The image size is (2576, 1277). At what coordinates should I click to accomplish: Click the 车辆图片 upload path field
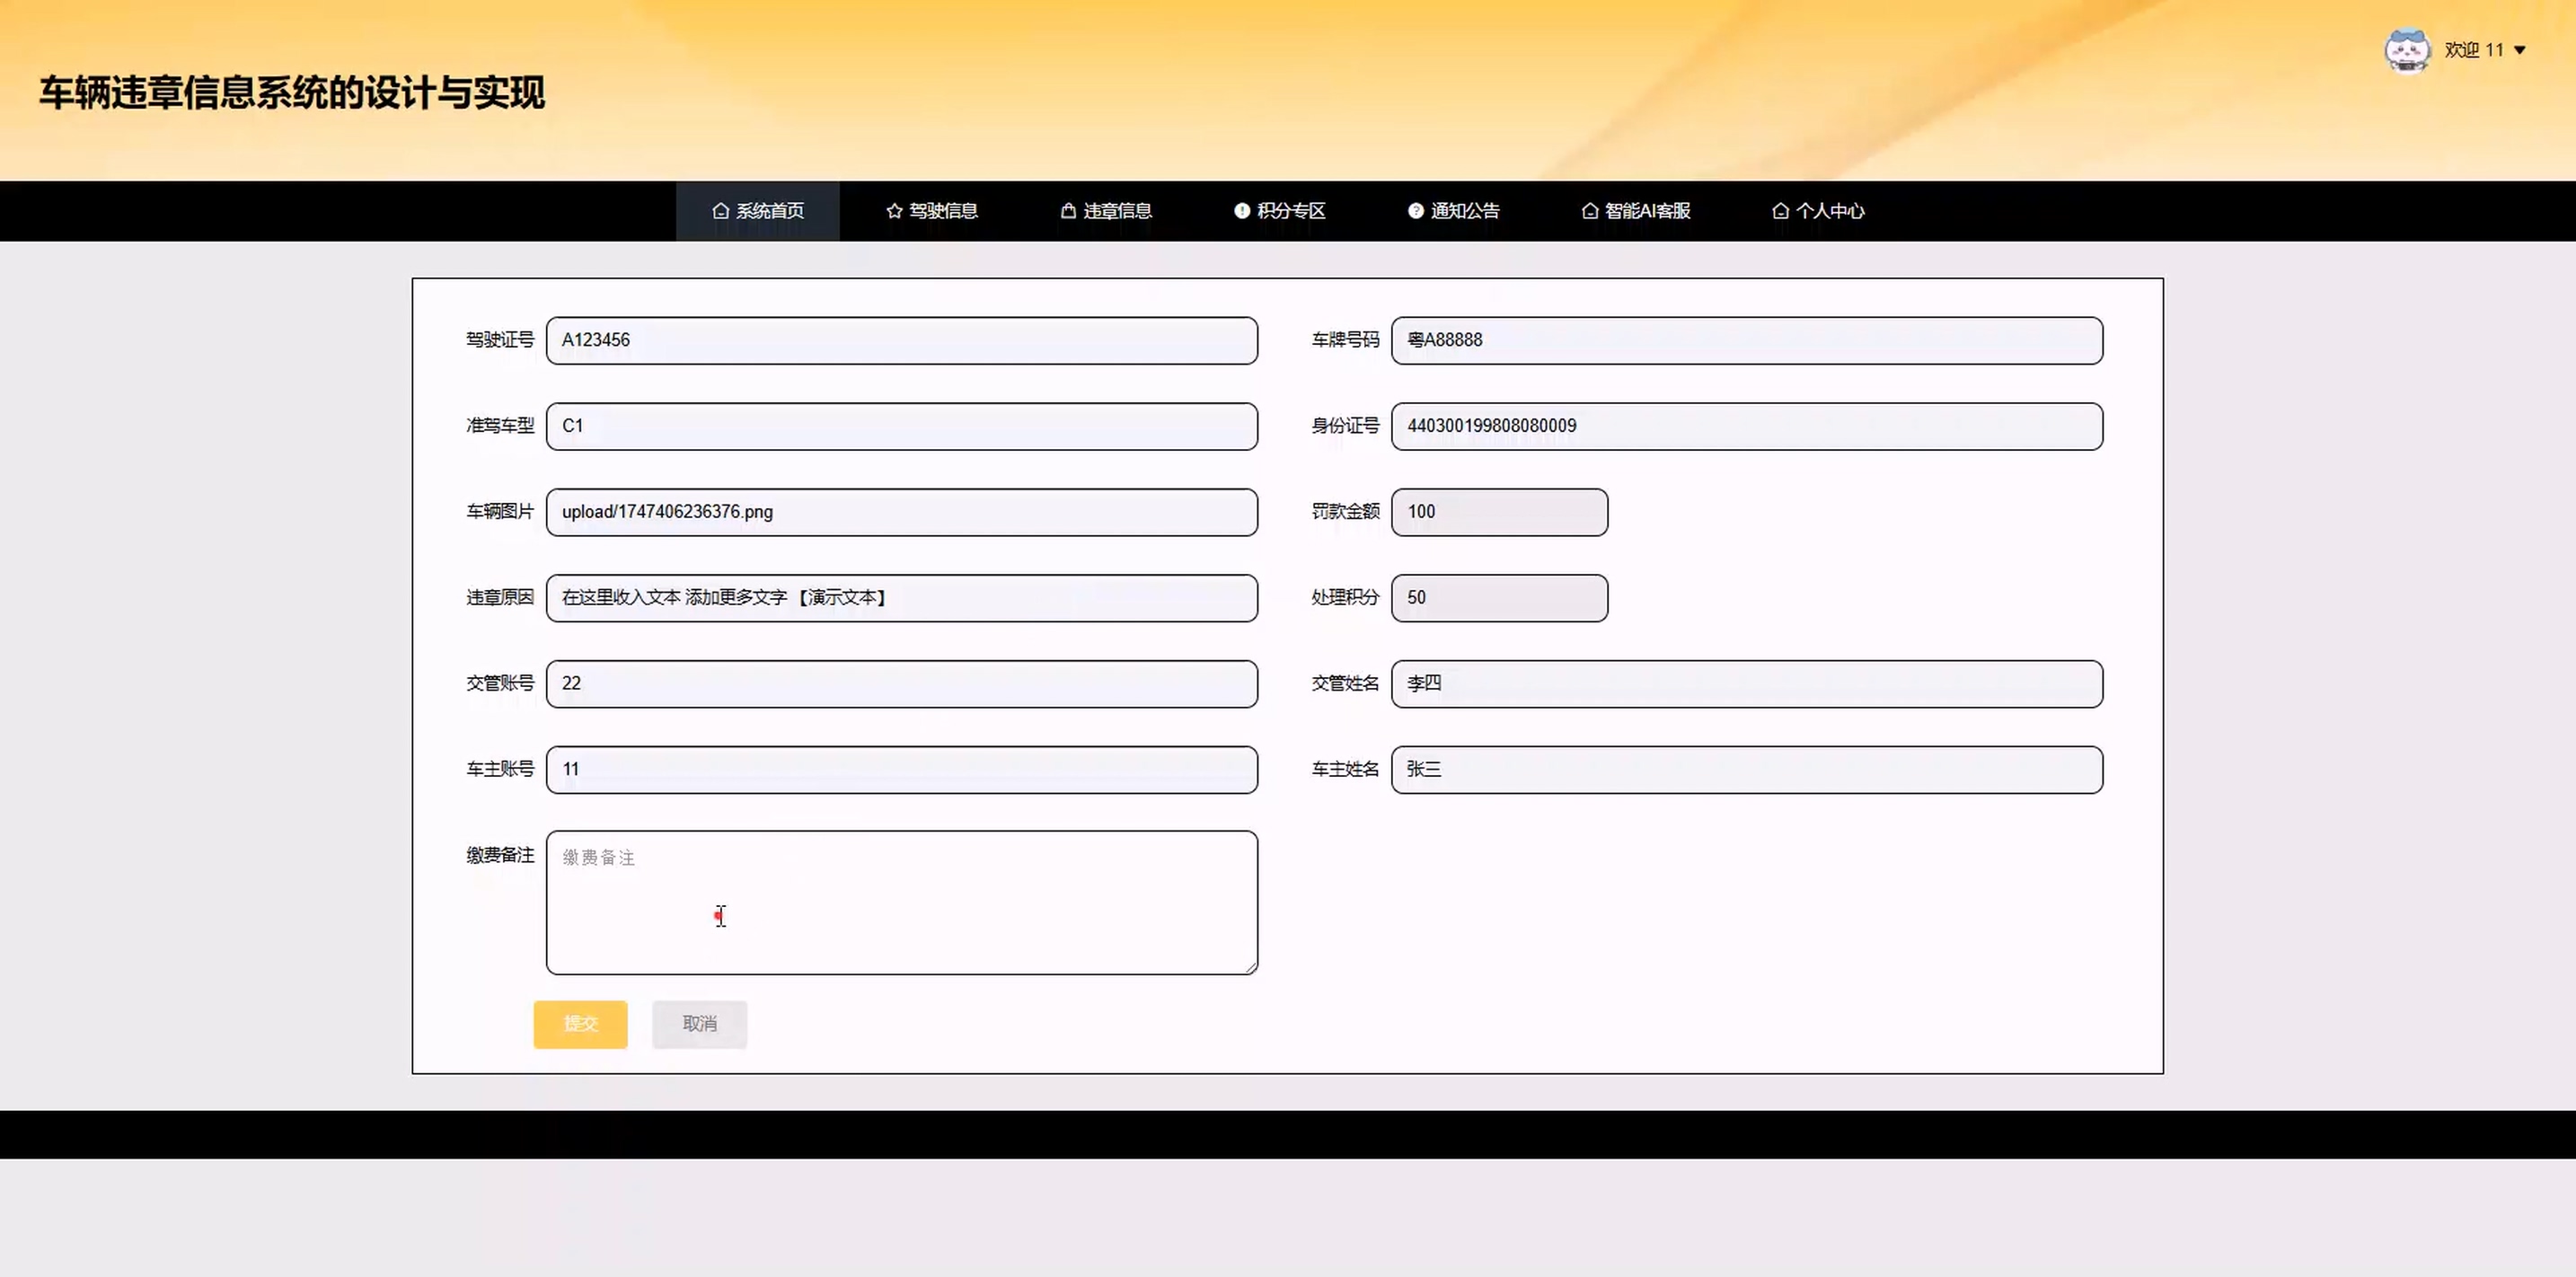tap(901, 512)
